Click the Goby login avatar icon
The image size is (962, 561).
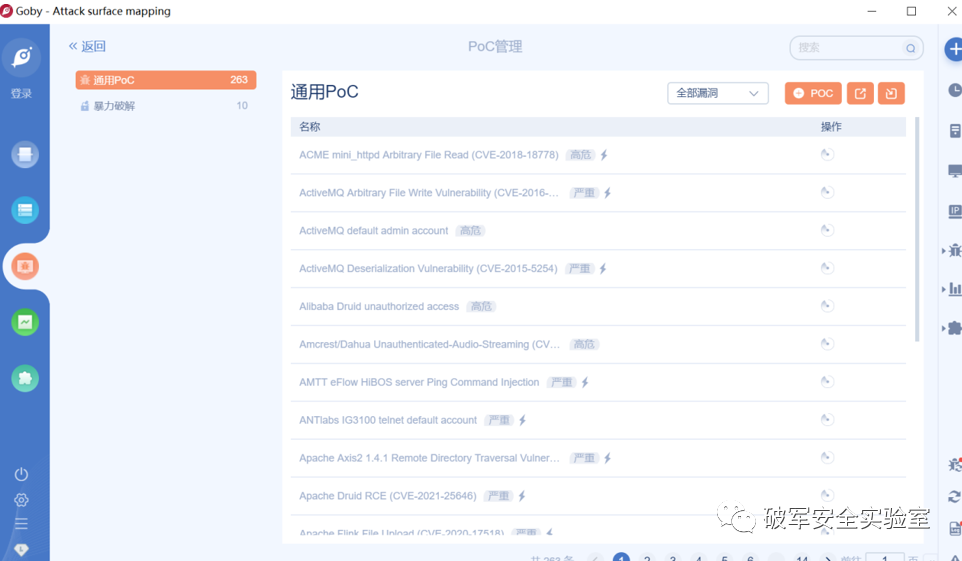point(22,56)
